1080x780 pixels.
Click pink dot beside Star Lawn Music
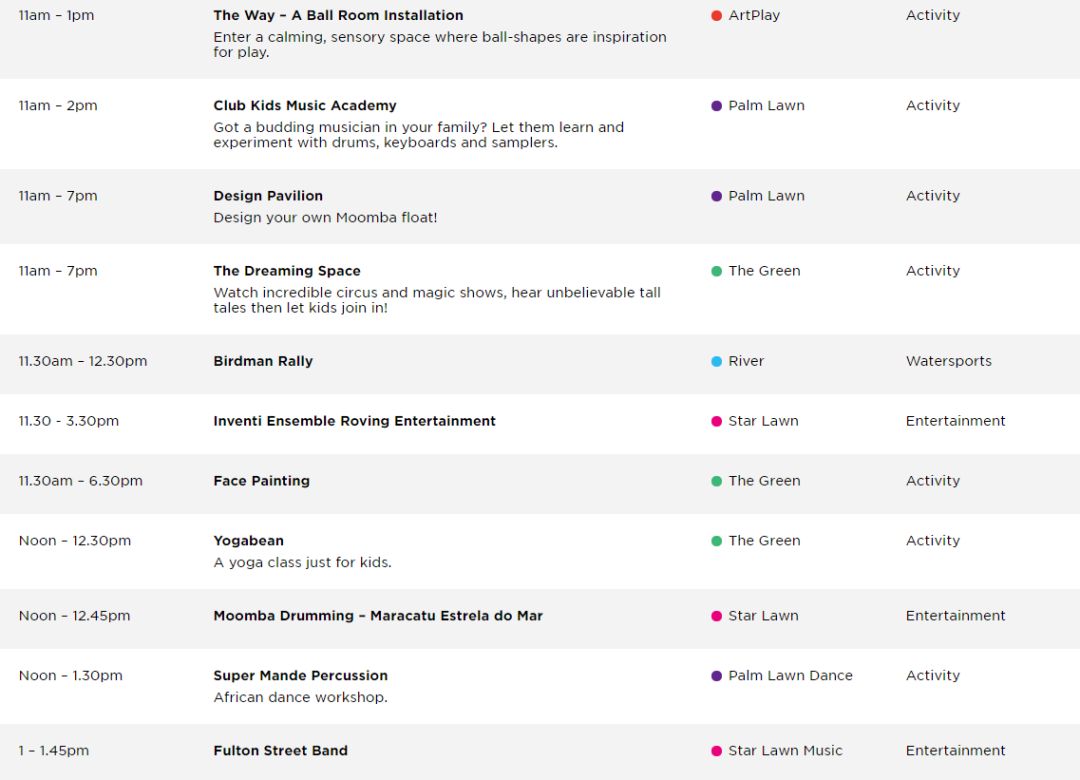(x=716, y=751)
